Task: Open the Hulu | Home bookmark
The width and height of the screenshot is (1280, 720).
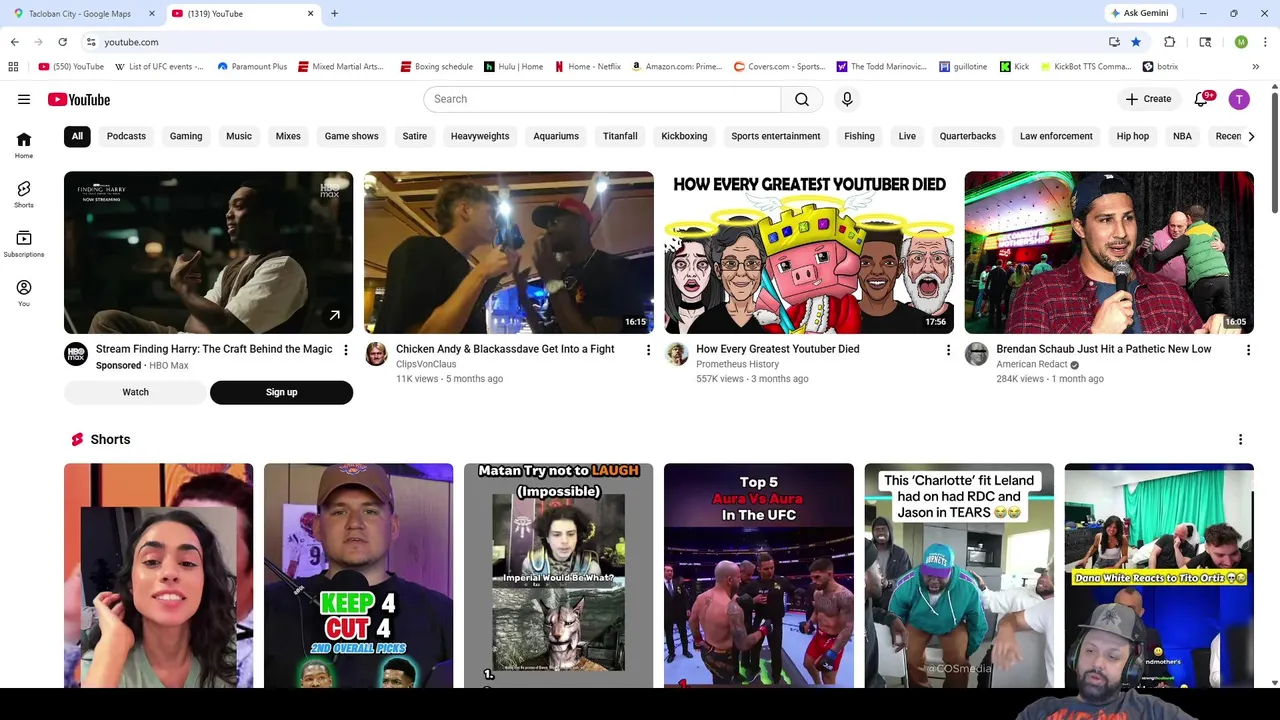Action: [x=513, y=67]
